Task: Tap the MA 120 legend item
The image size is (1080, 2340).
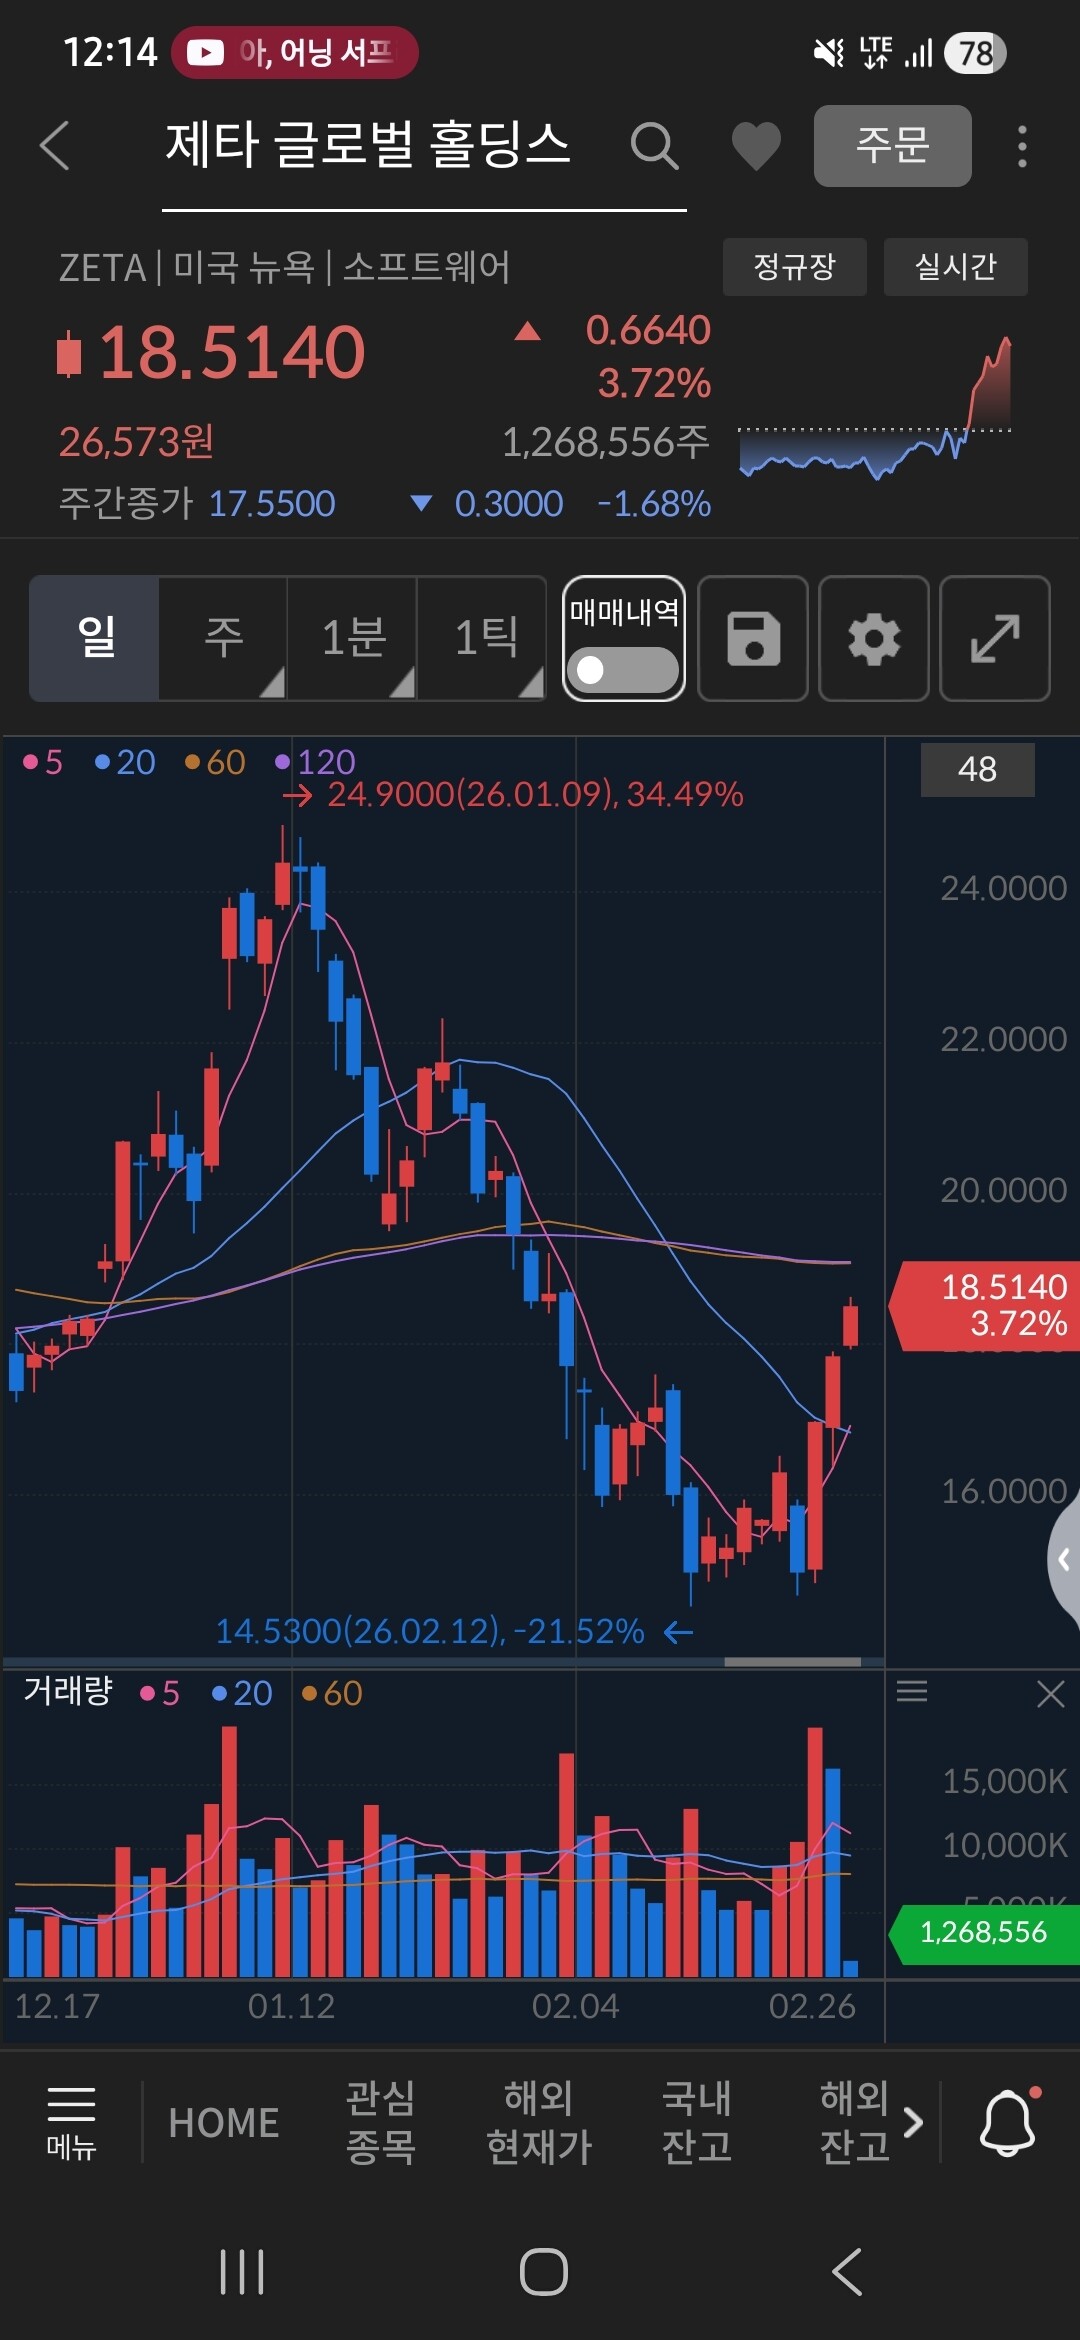Action: 315,763
